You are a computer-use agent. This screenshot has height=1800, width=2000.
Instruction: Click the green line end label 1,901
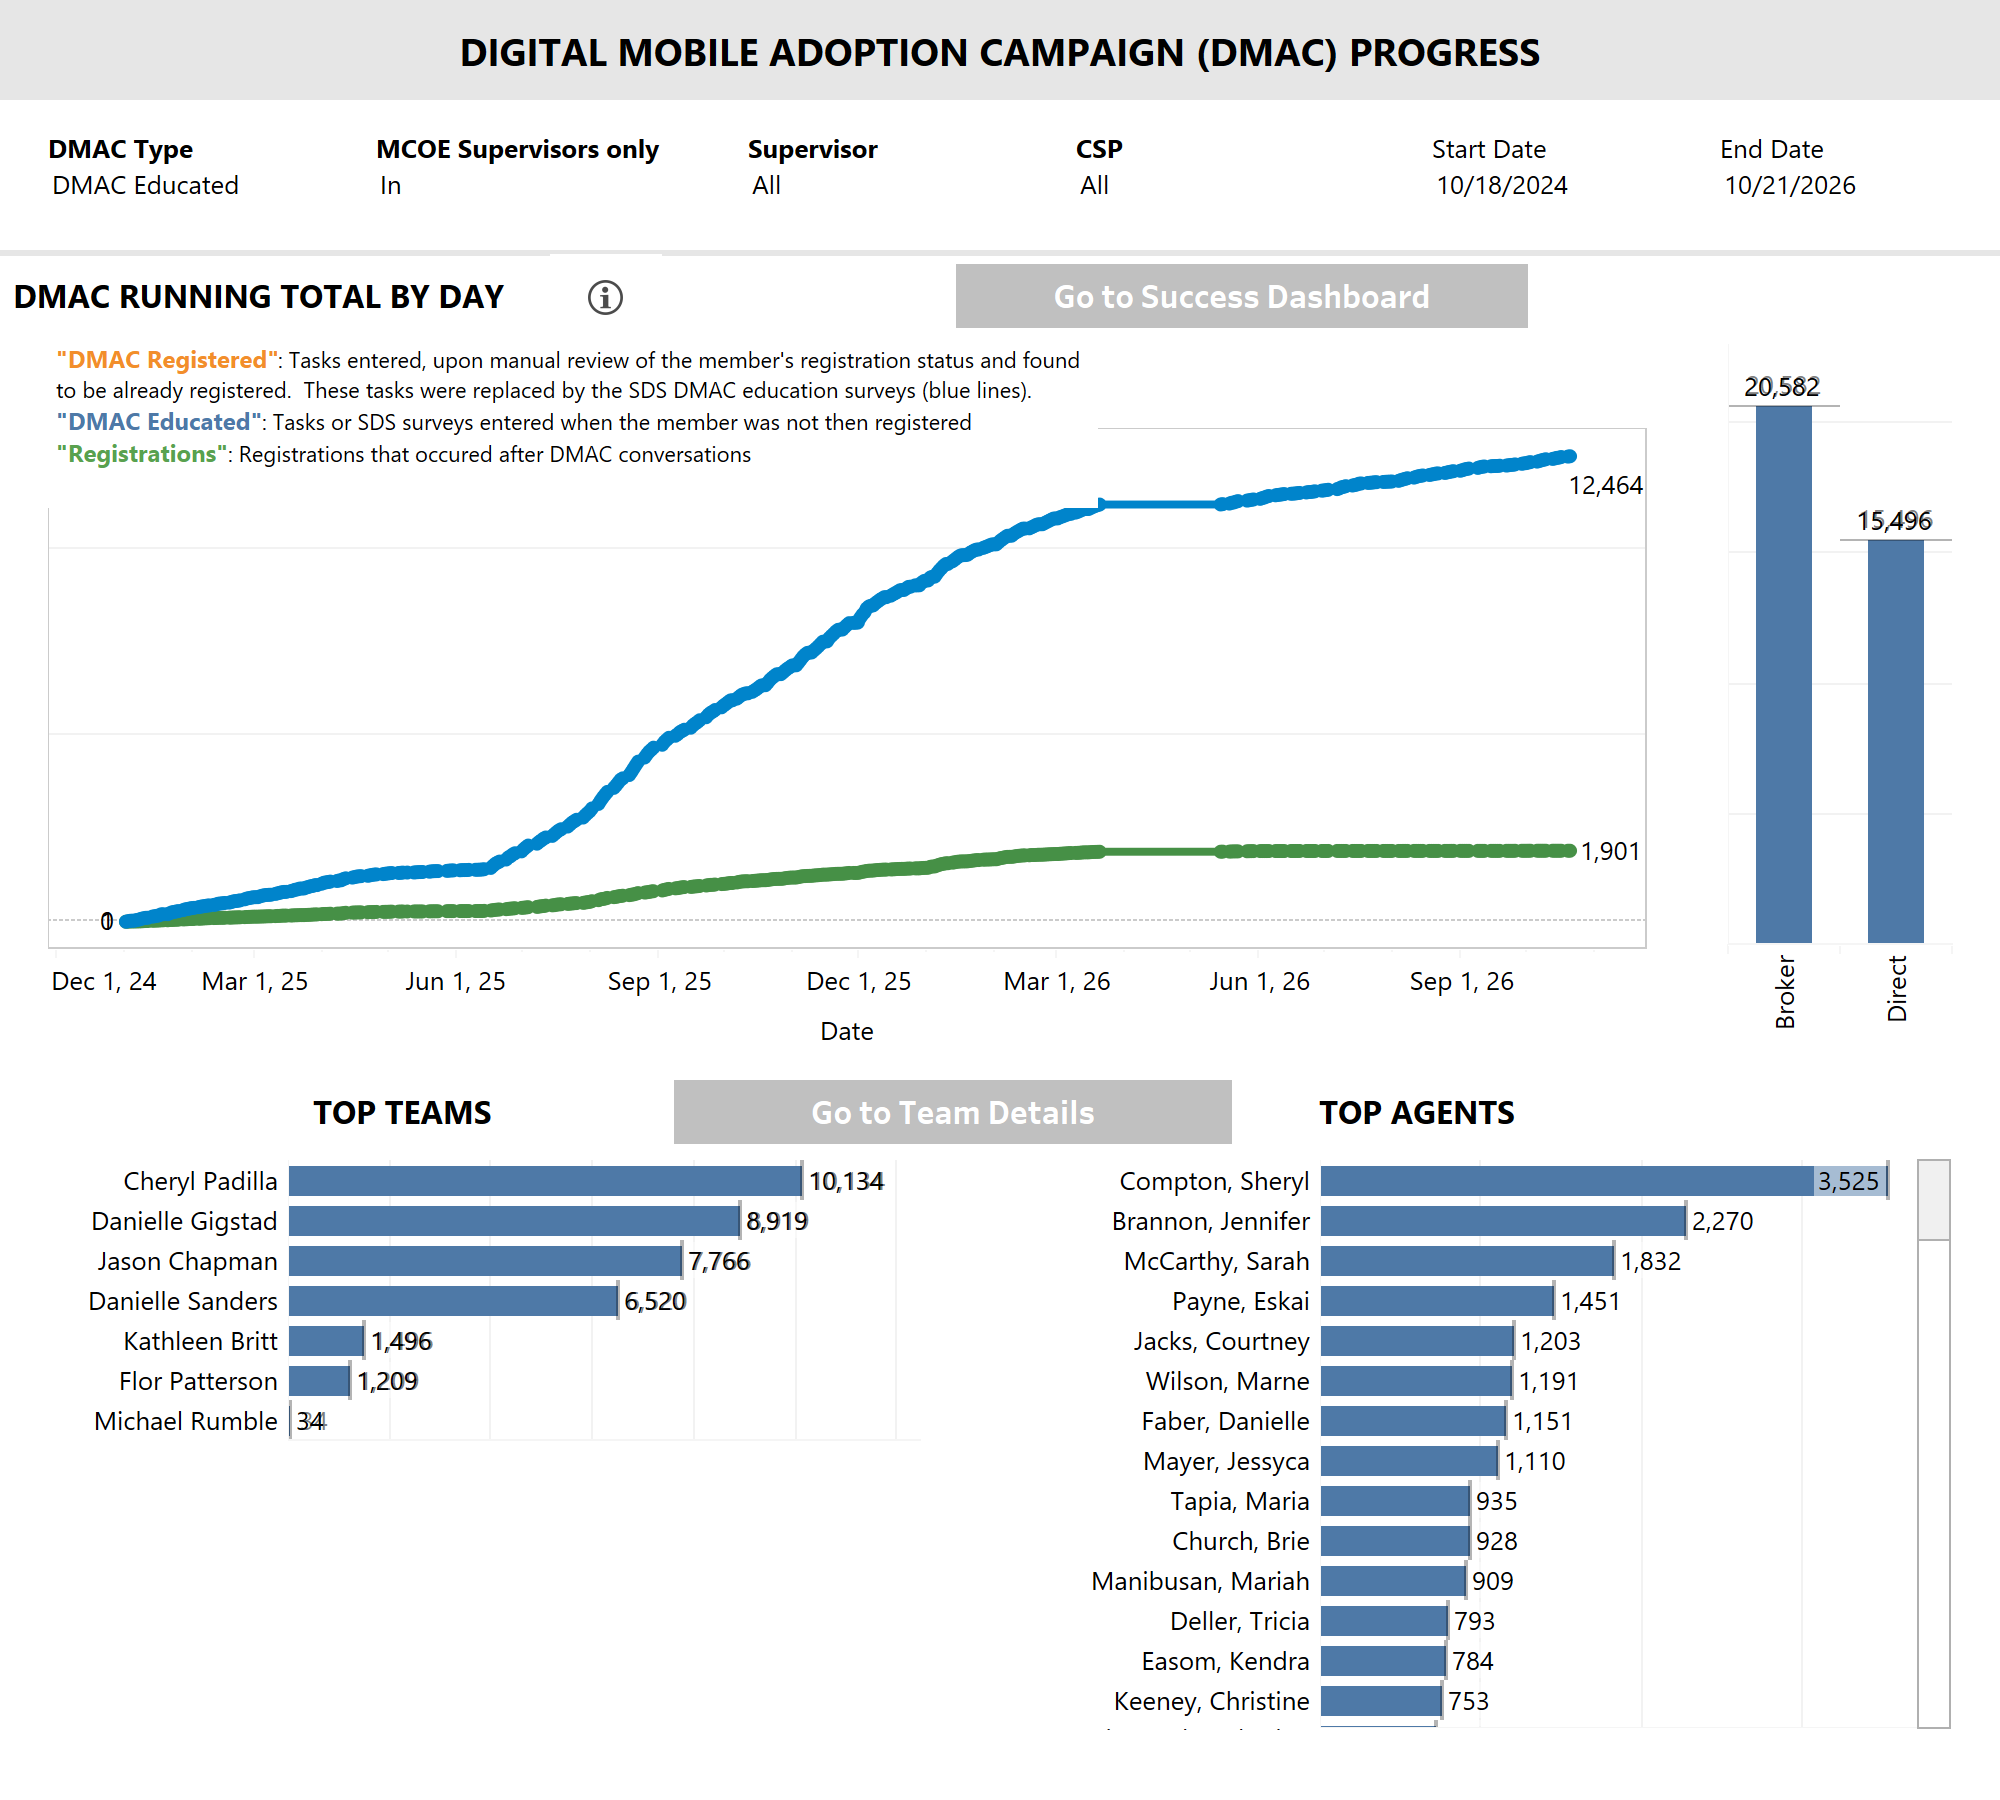(x=1610, y=851)
